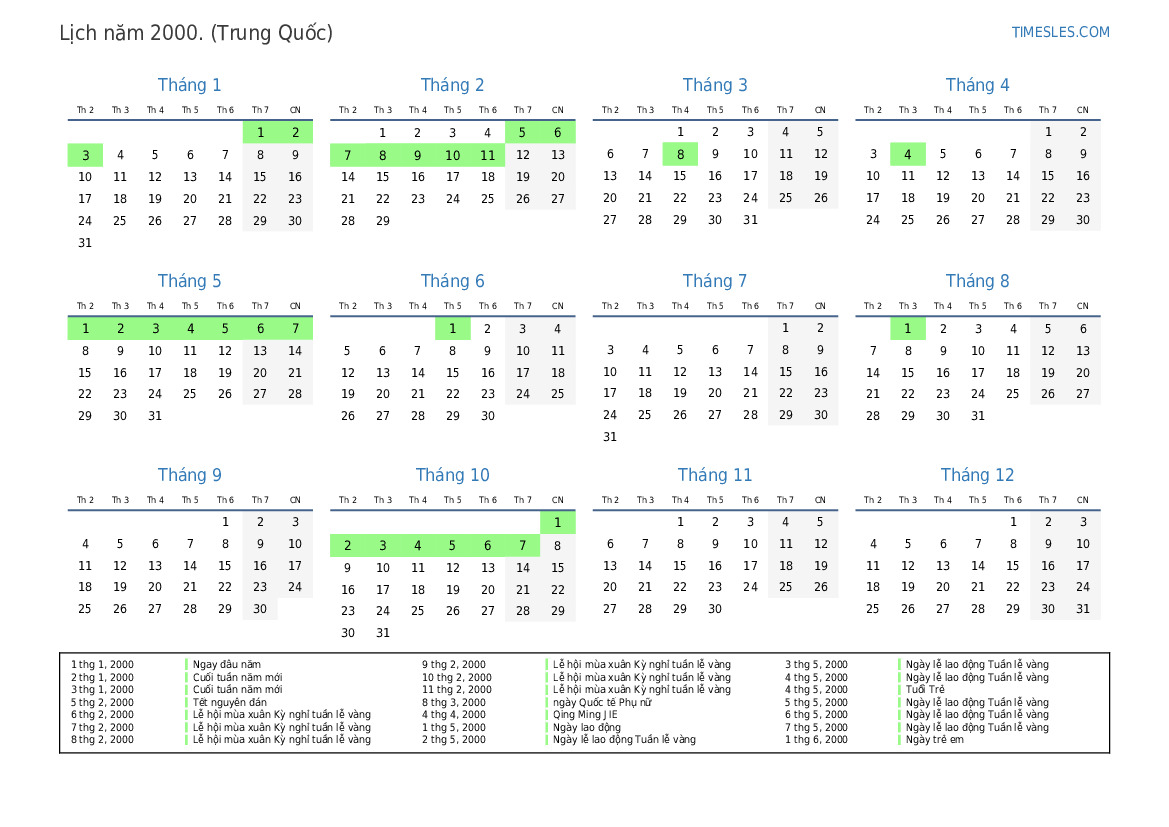Click legend date '4 thg 4, 2000'
Image resolution: width=1169 pixels, height=827 pixels.
pyautogui.click(x=454, y=714)
